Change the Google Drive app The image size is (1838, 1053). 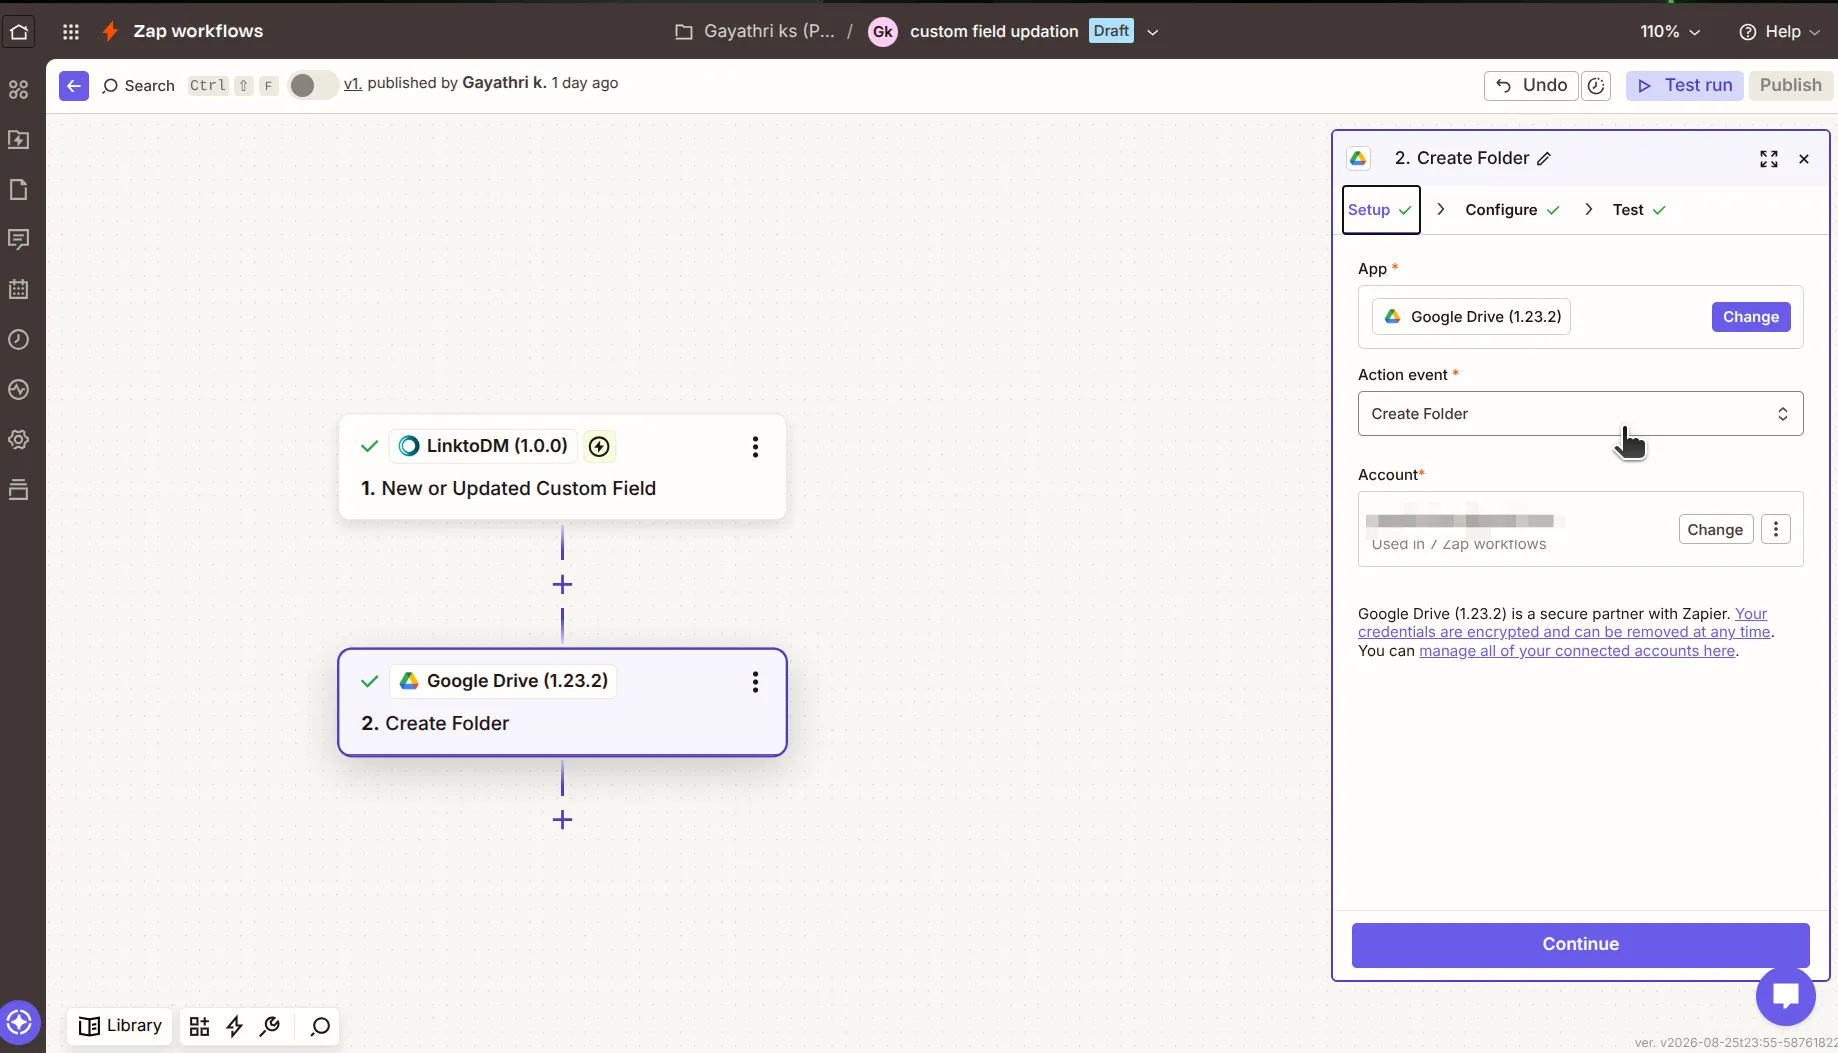click(x=1750, y=317)
